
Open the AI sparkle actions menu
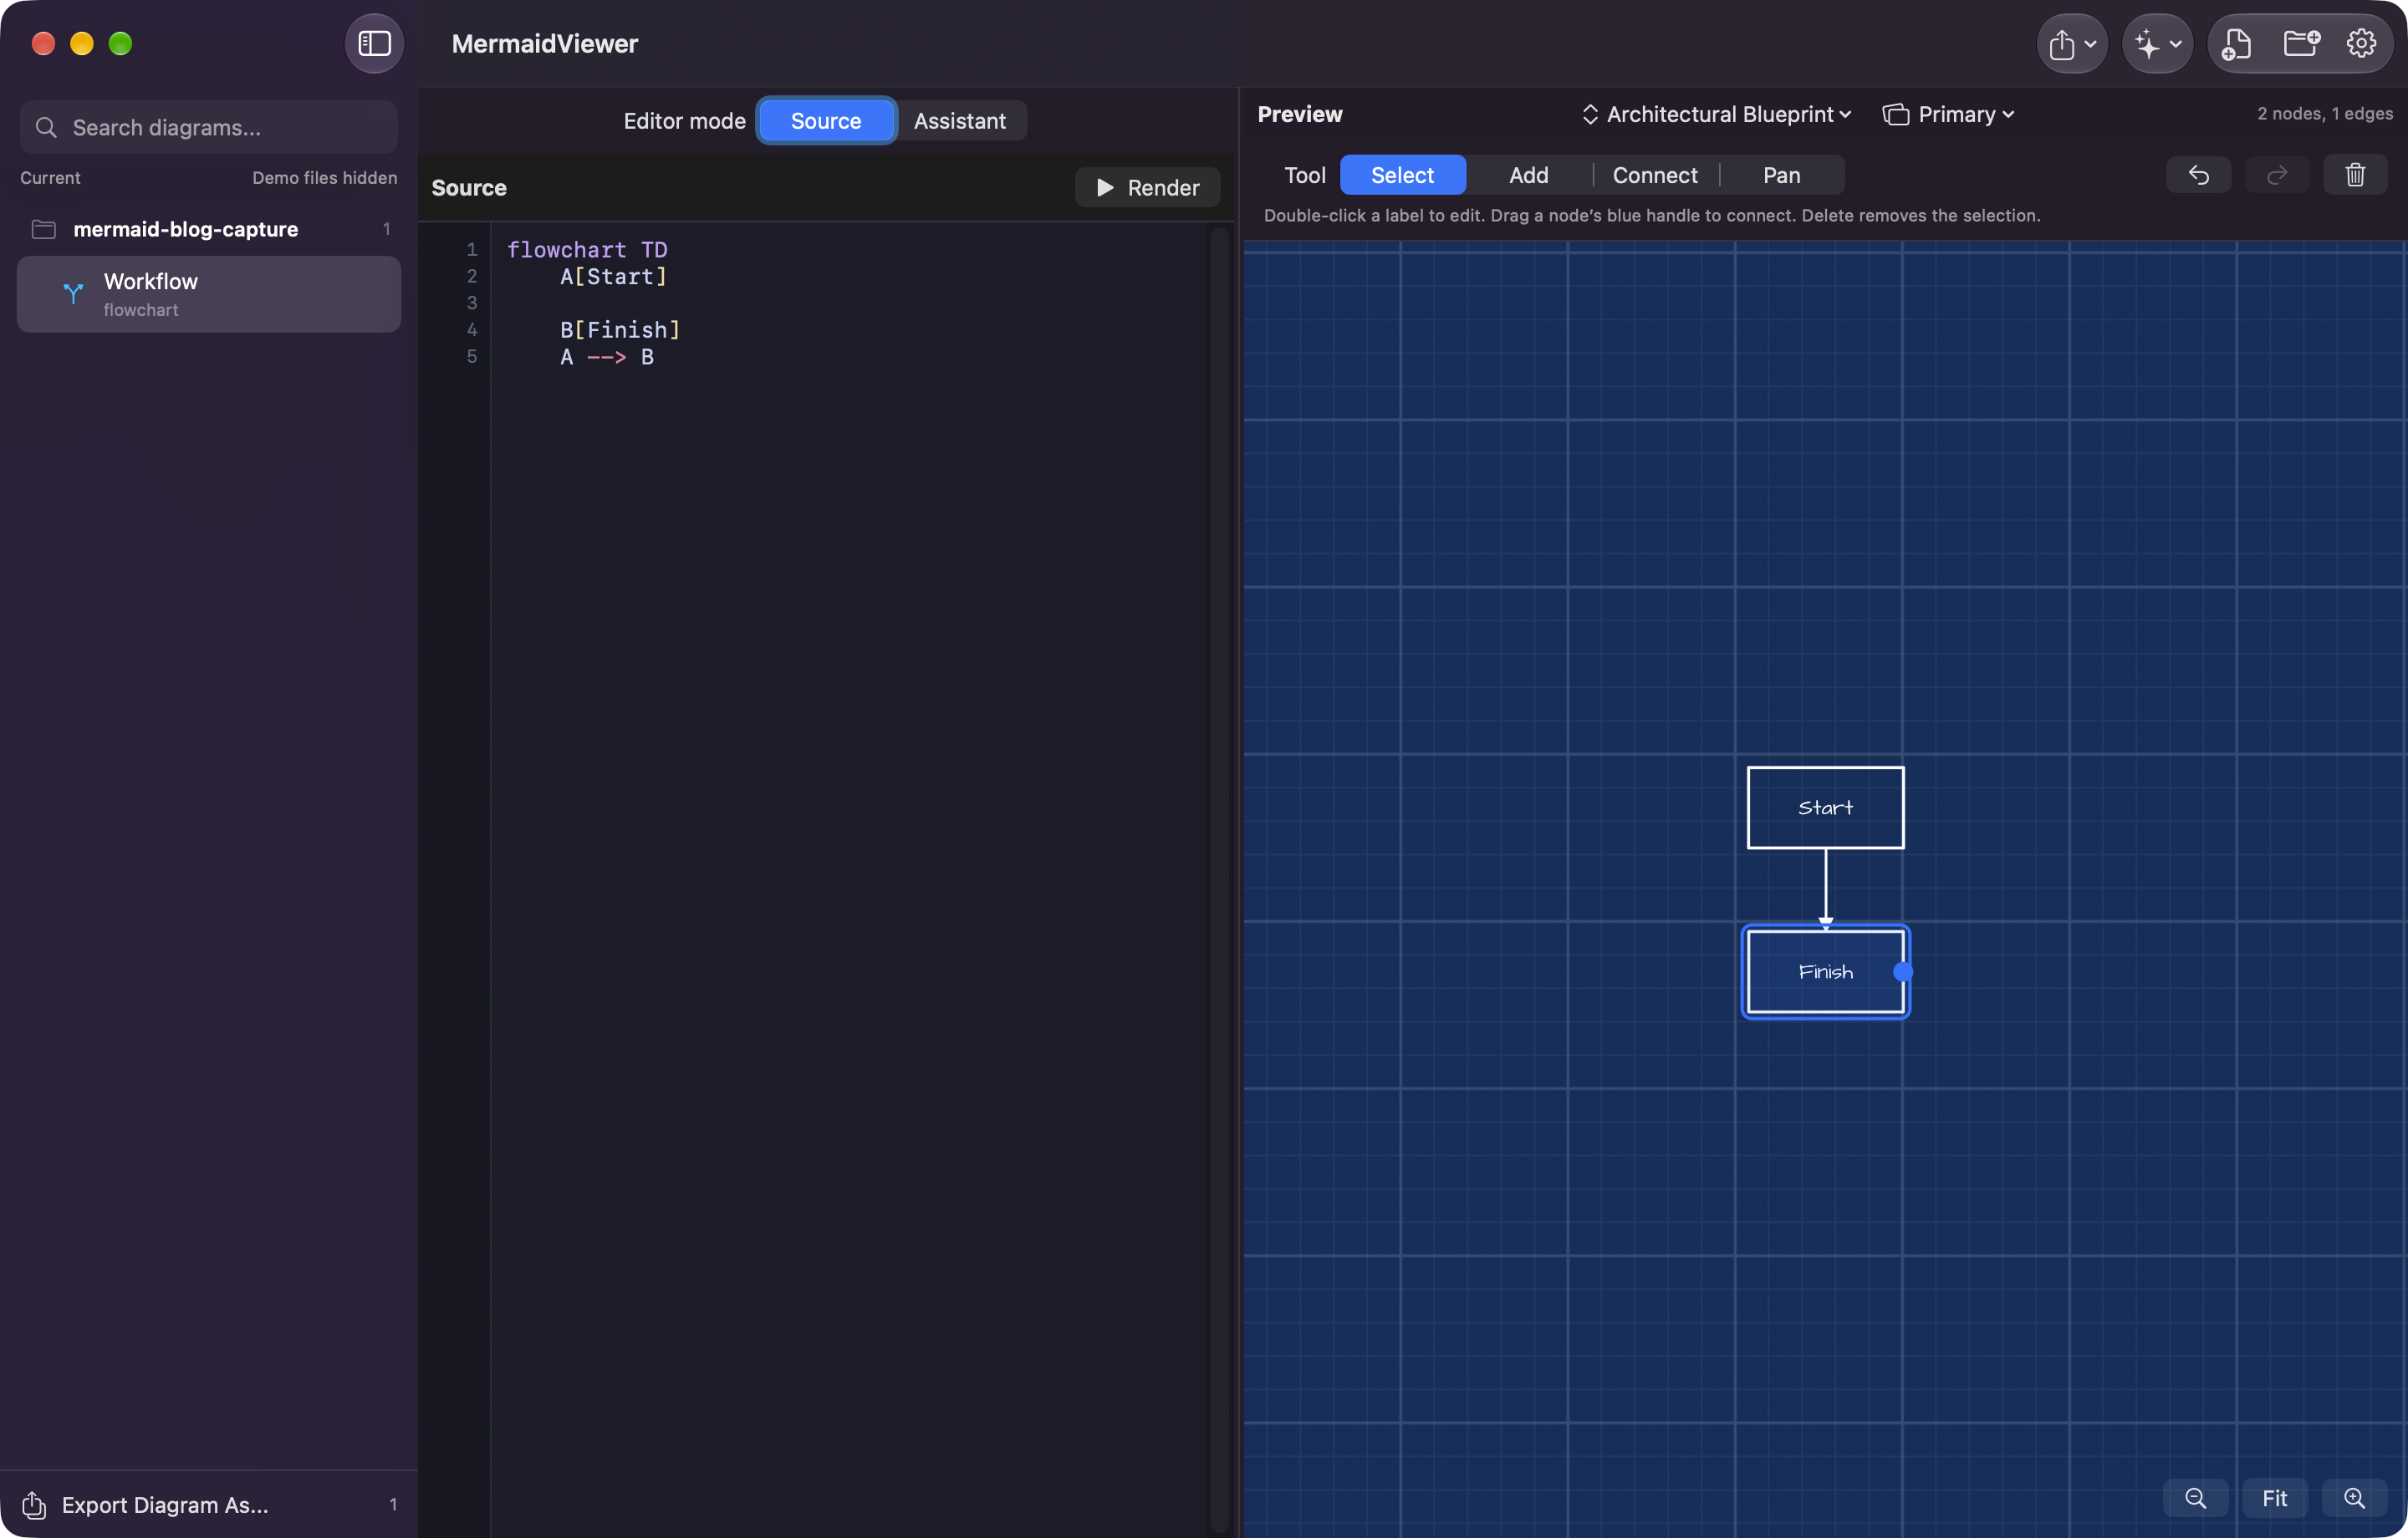tap(2146, 44)
